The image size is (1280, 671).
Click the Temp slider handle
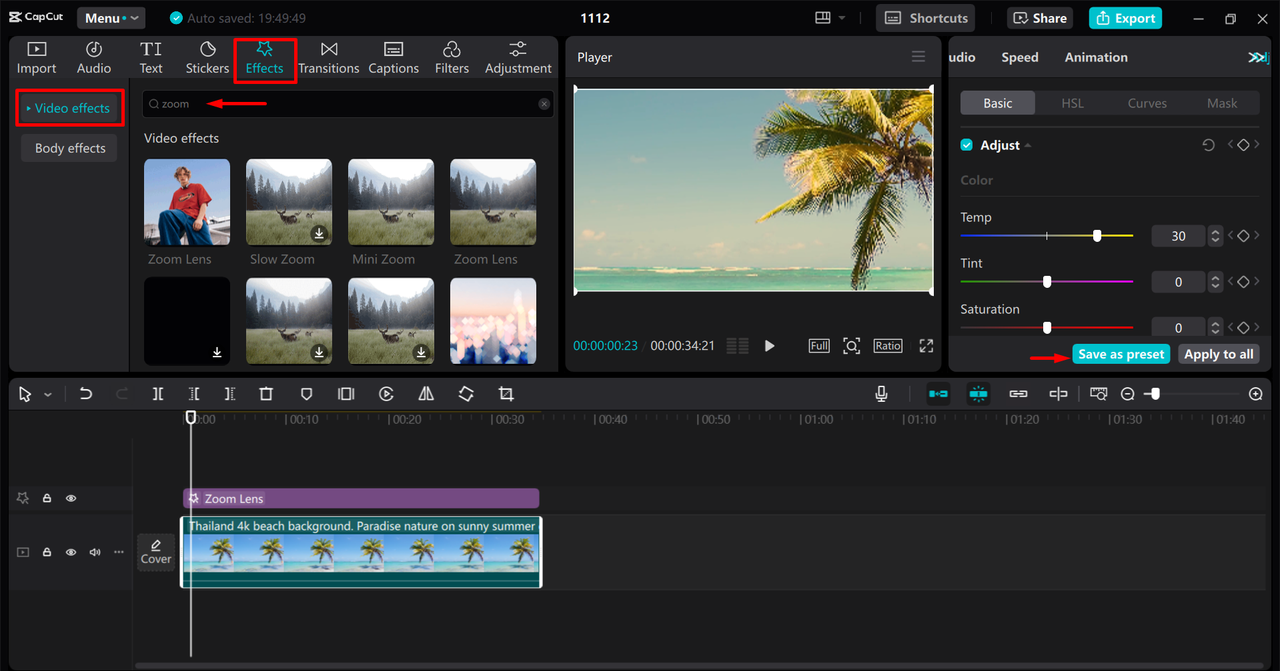(x=1097, y=236)
